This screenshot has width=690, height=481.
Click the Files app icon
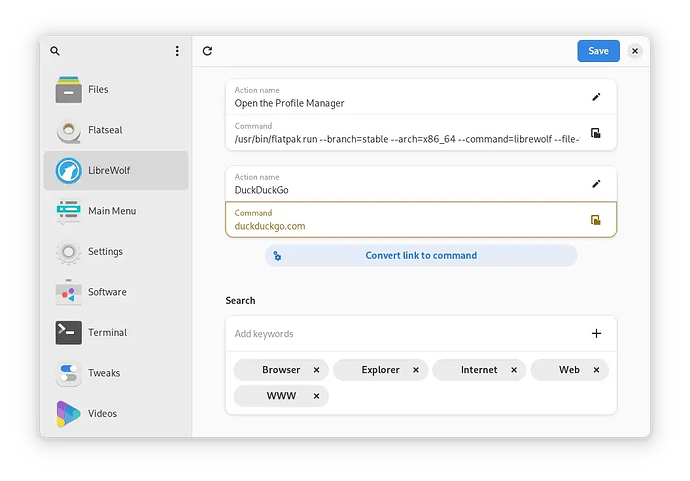pos(68,89)
